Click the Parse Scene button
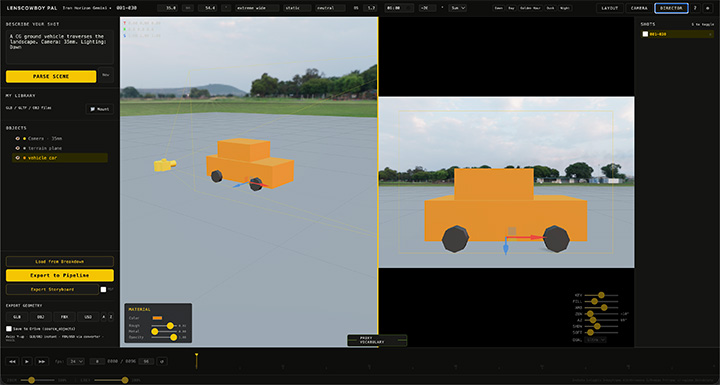720x385 pixels. click(51, 76)
